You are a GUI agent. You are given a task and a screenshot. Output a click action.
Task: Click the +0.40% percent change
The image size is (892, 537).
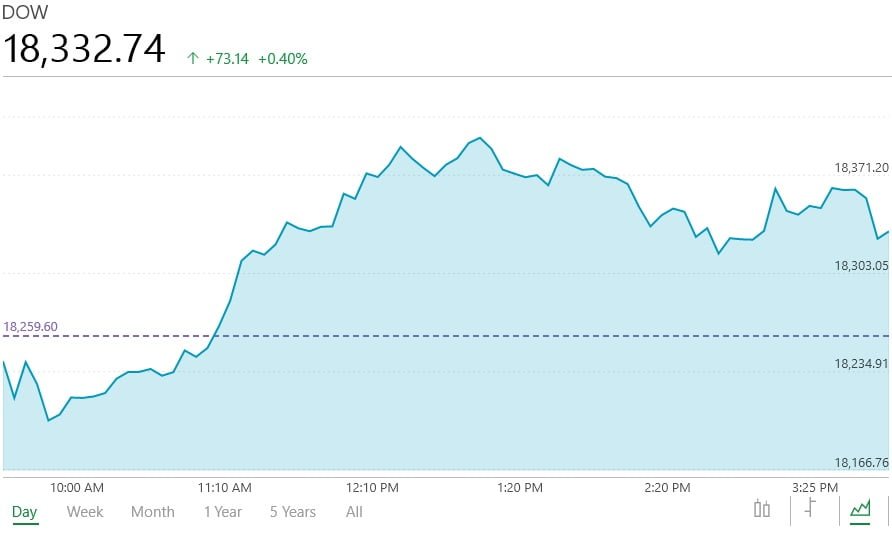283,59
